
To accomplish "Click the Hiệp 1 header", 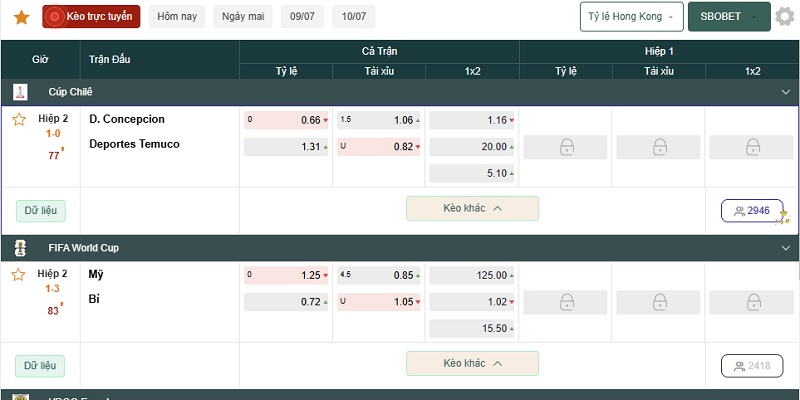I will pos(659,52).
